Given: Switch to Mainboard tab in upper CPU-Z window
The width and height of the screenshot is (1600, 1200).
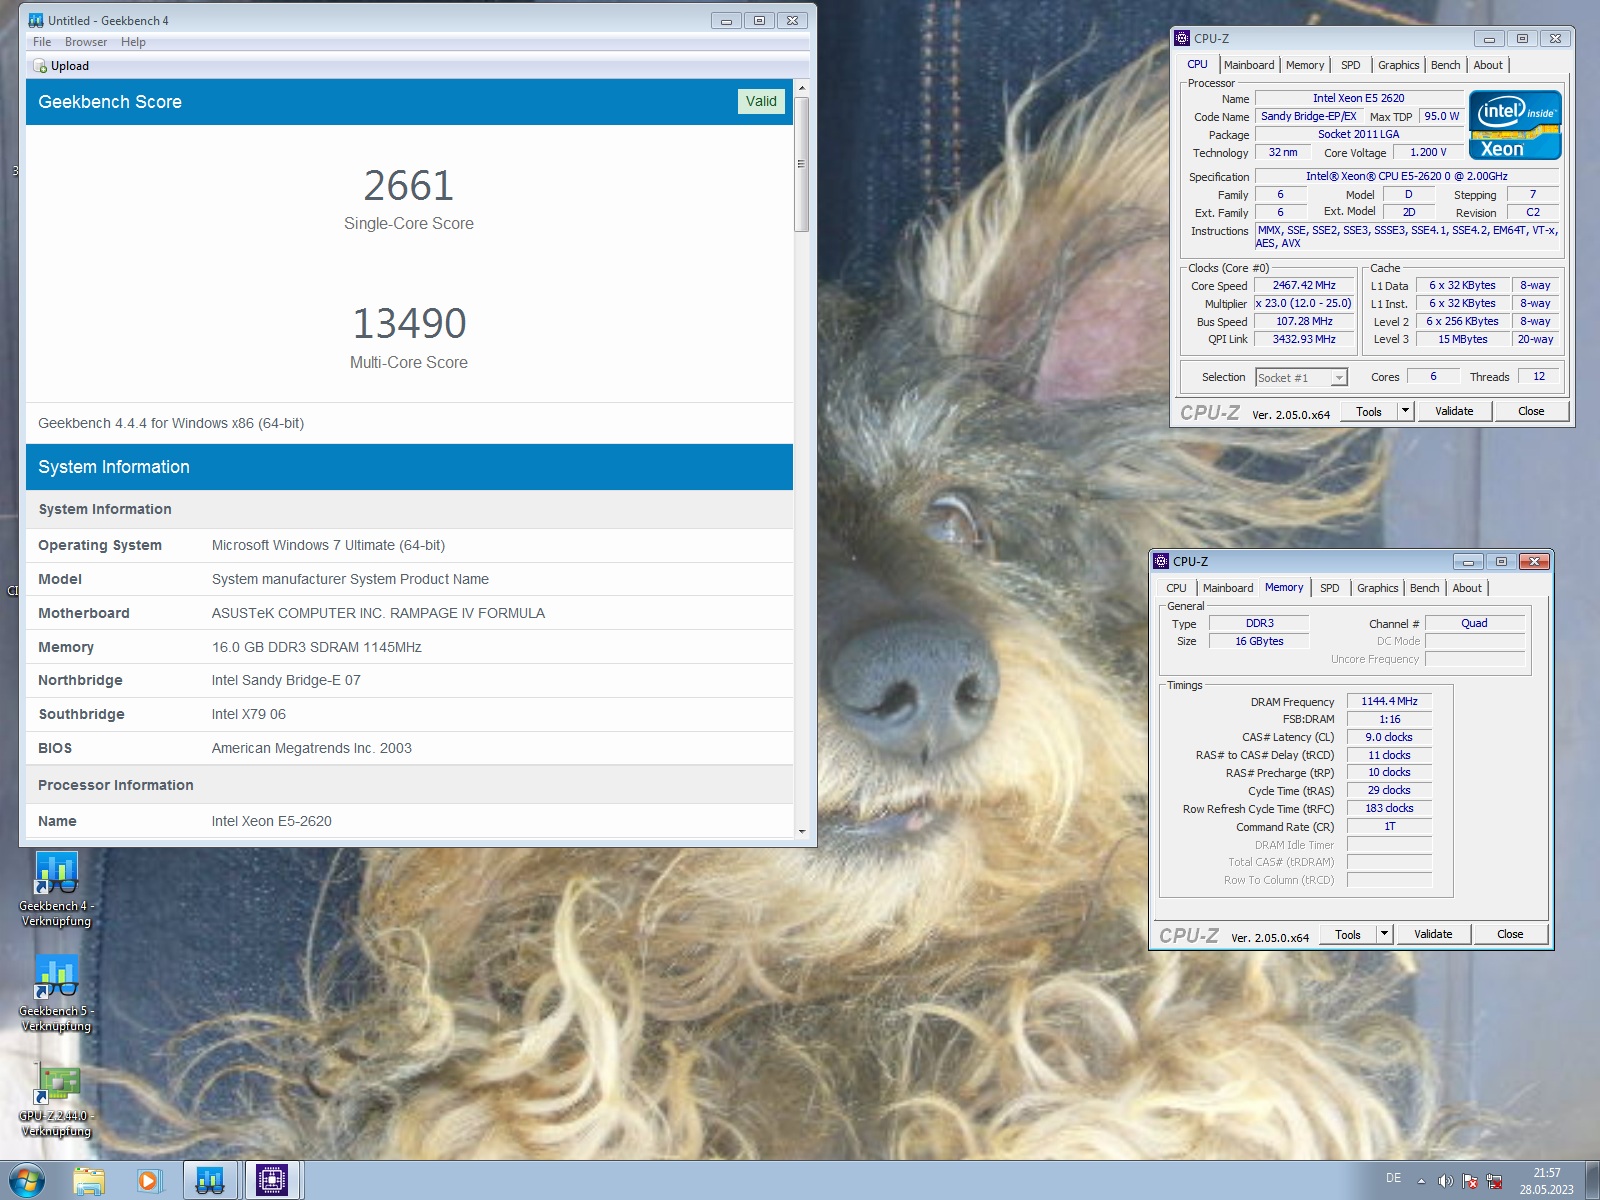Looking at the screenshot, I should 1249,65.
